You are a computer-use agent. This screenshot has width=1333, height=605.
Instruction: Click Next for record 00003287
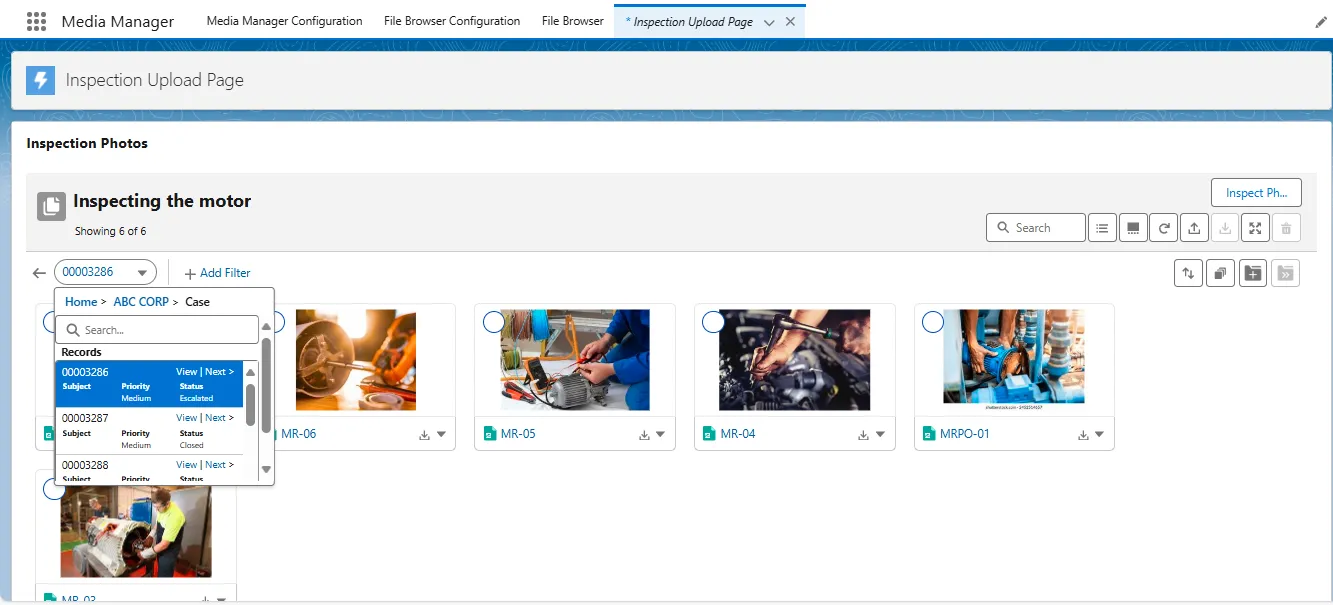(x=219, y=418)
